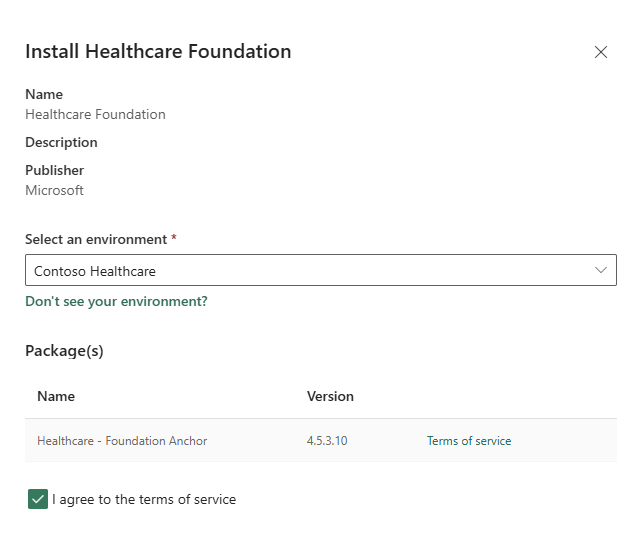Click the Description field label
This screenshot has width=636, height=537.
[61, 142]
